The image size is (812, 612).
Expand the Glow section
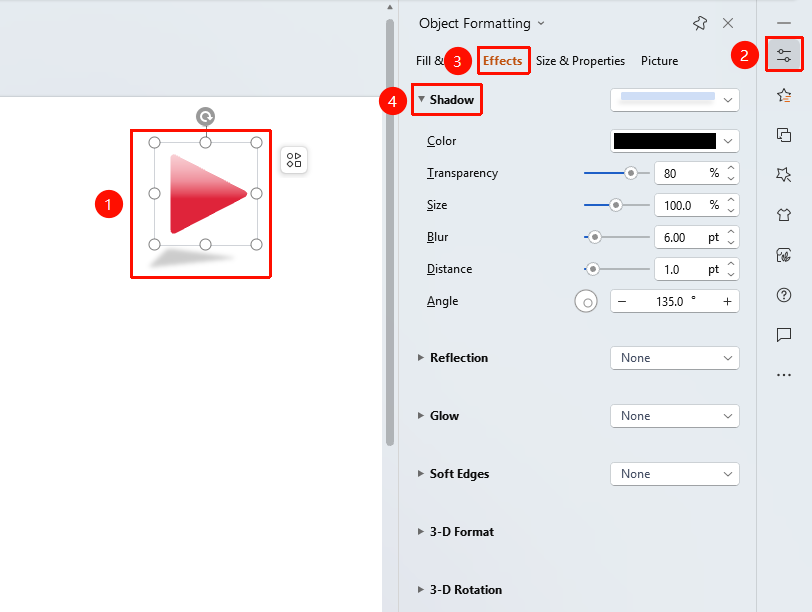420,416
